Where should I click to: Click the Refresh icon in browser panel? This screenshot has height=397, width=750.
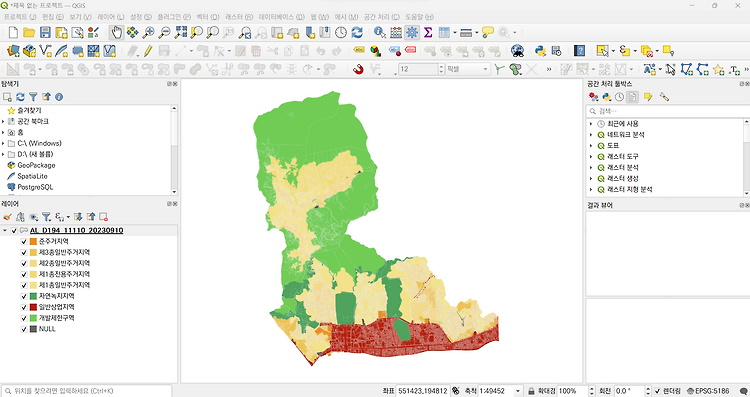click(x=20, y=97)
